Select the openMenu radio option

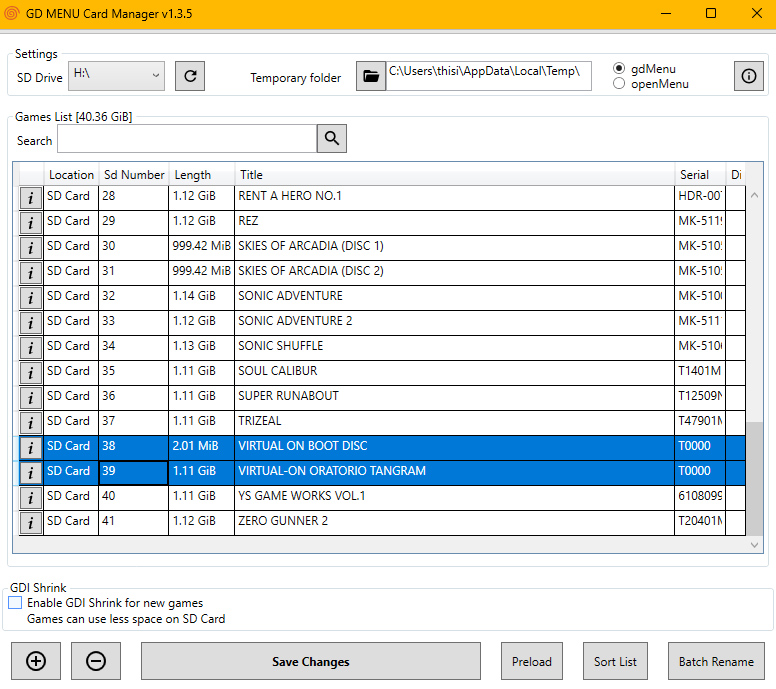pos(619,84)
